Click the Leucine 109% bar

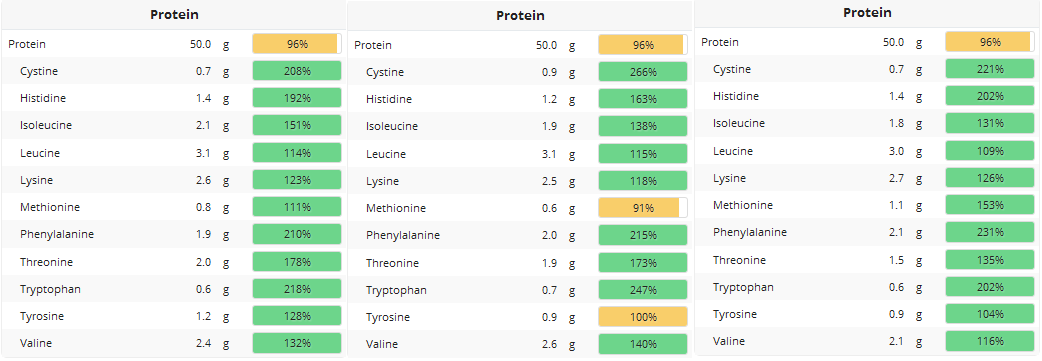point(990,151)
